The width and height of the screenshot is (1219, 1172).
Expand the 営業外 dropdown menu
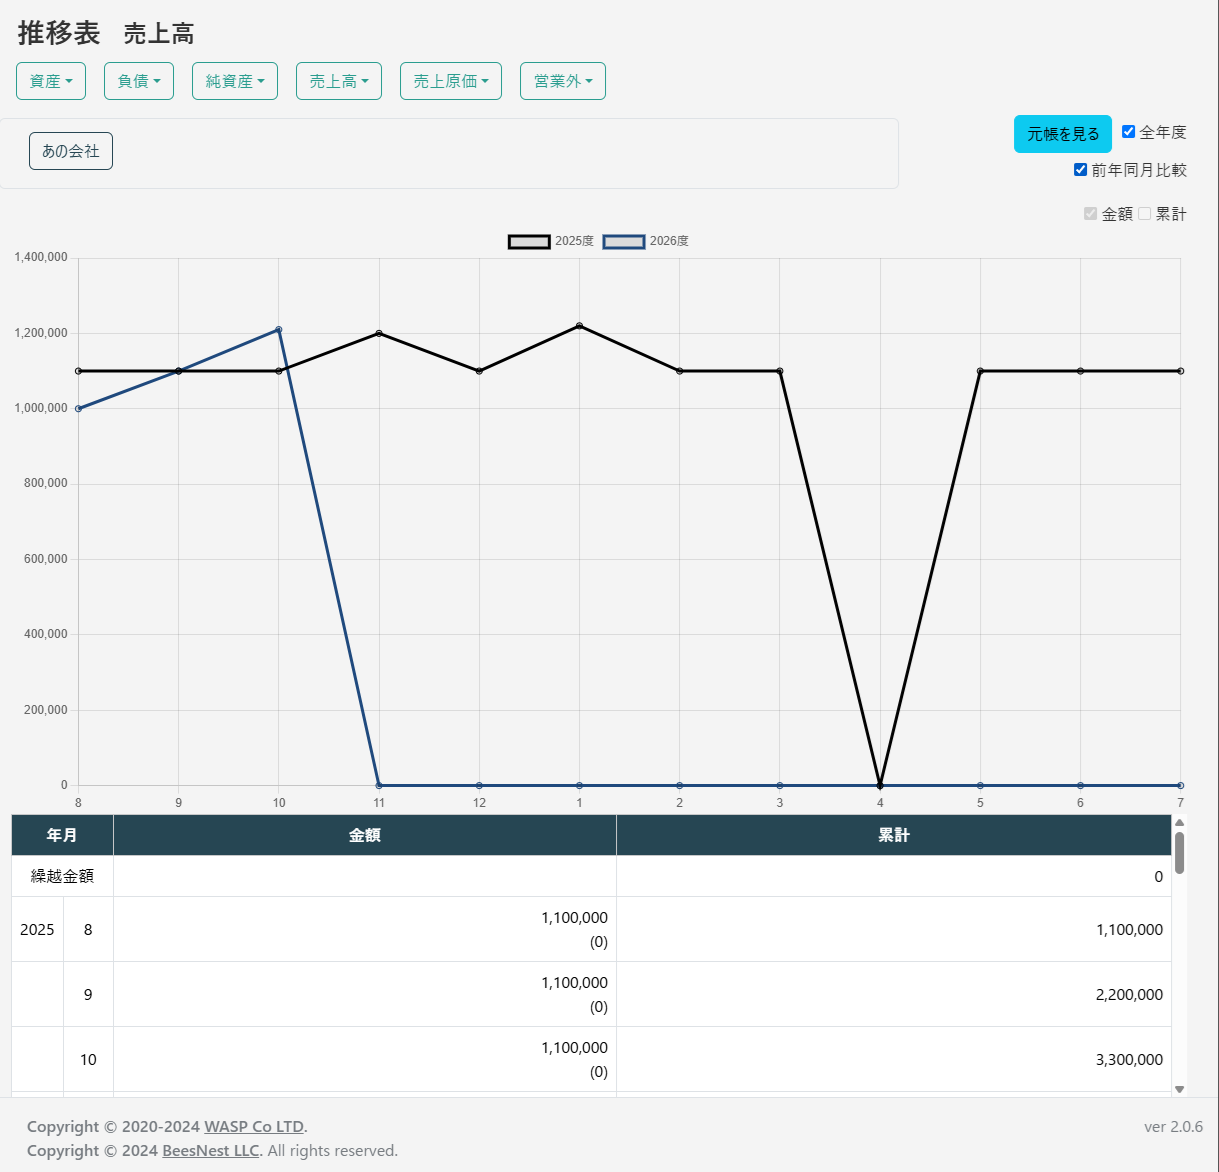(563, 81)
